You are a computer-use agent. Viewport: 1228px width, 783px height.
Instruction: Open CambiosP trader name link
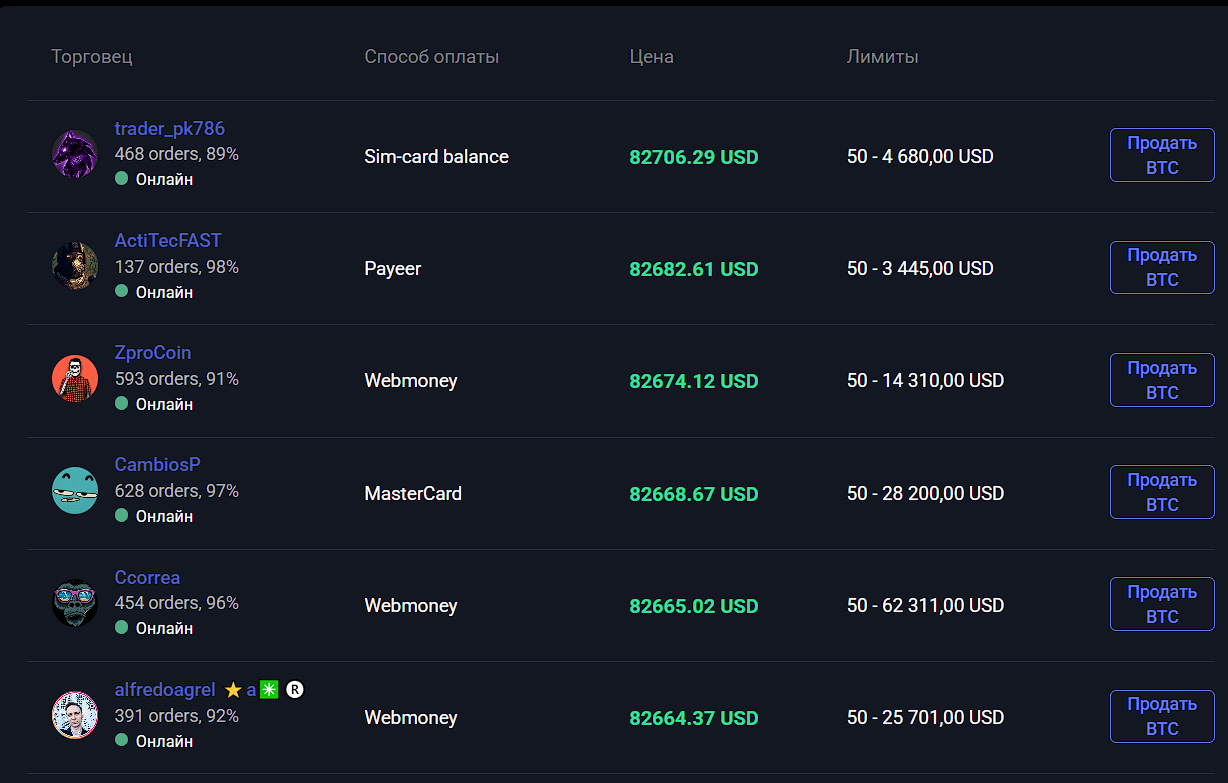(x=158, y=465)
